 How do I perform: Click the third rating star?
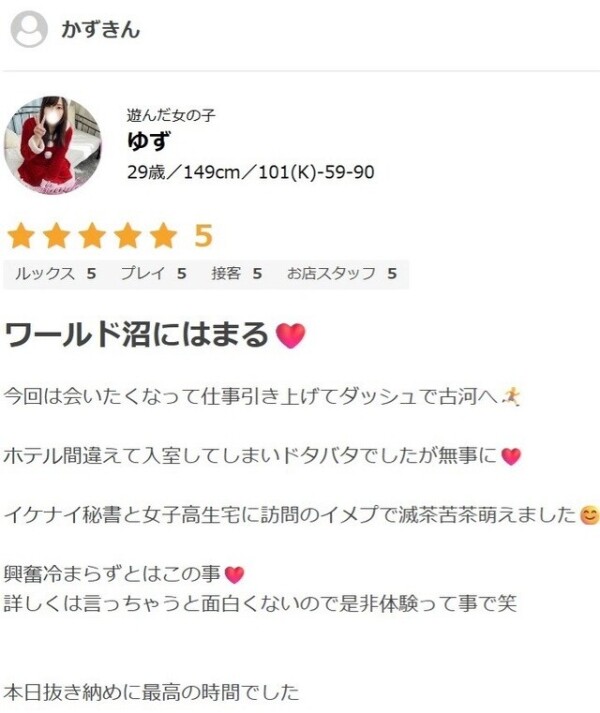coord(92,236)
